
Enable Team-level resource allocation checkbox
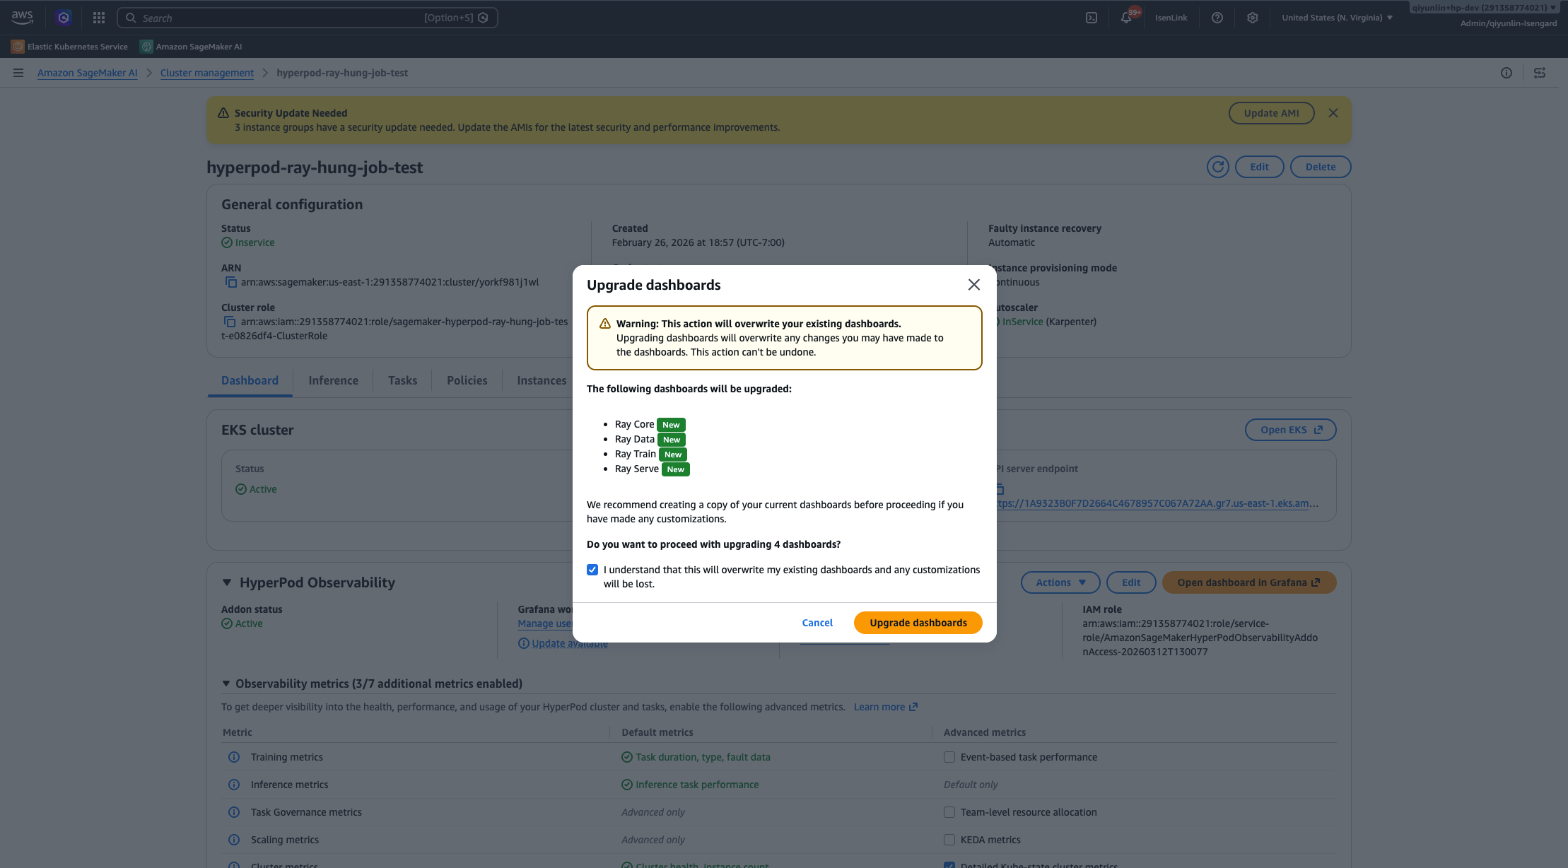click(949, 812)
